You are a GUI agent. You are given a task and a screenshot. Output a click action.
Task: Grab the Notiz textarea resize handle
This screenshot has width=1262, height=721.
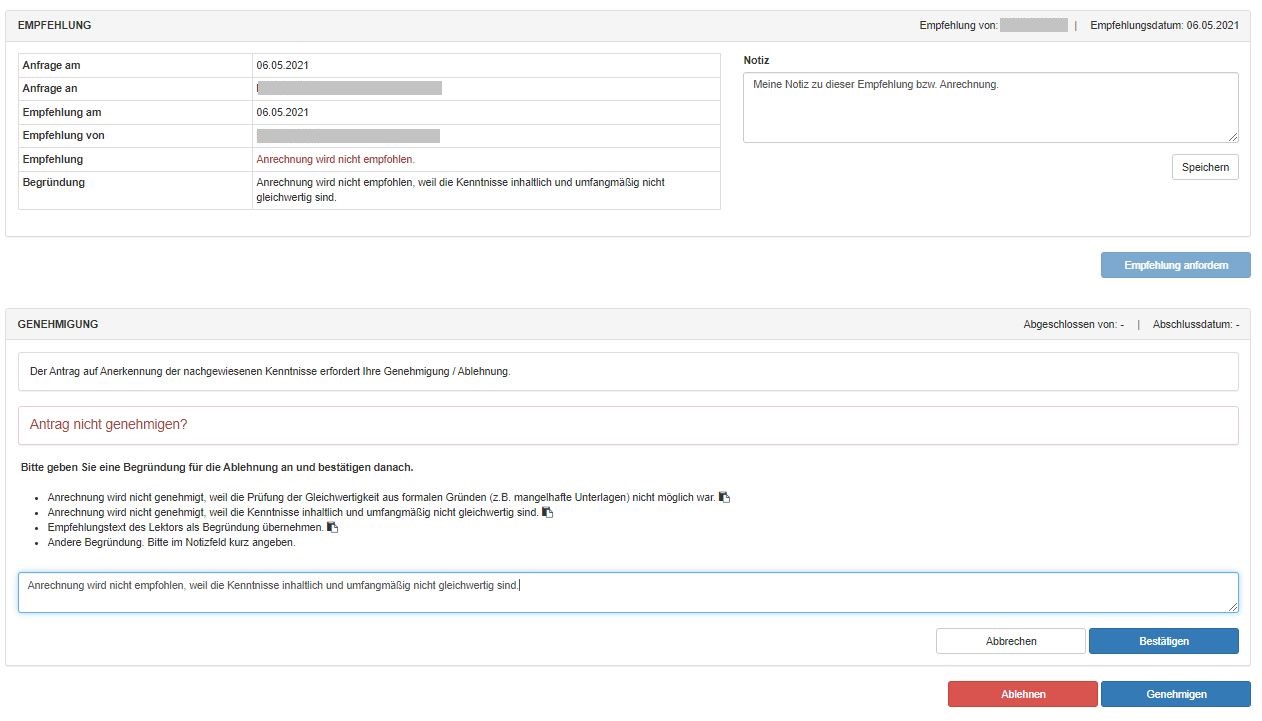[x=1232, y=136]
